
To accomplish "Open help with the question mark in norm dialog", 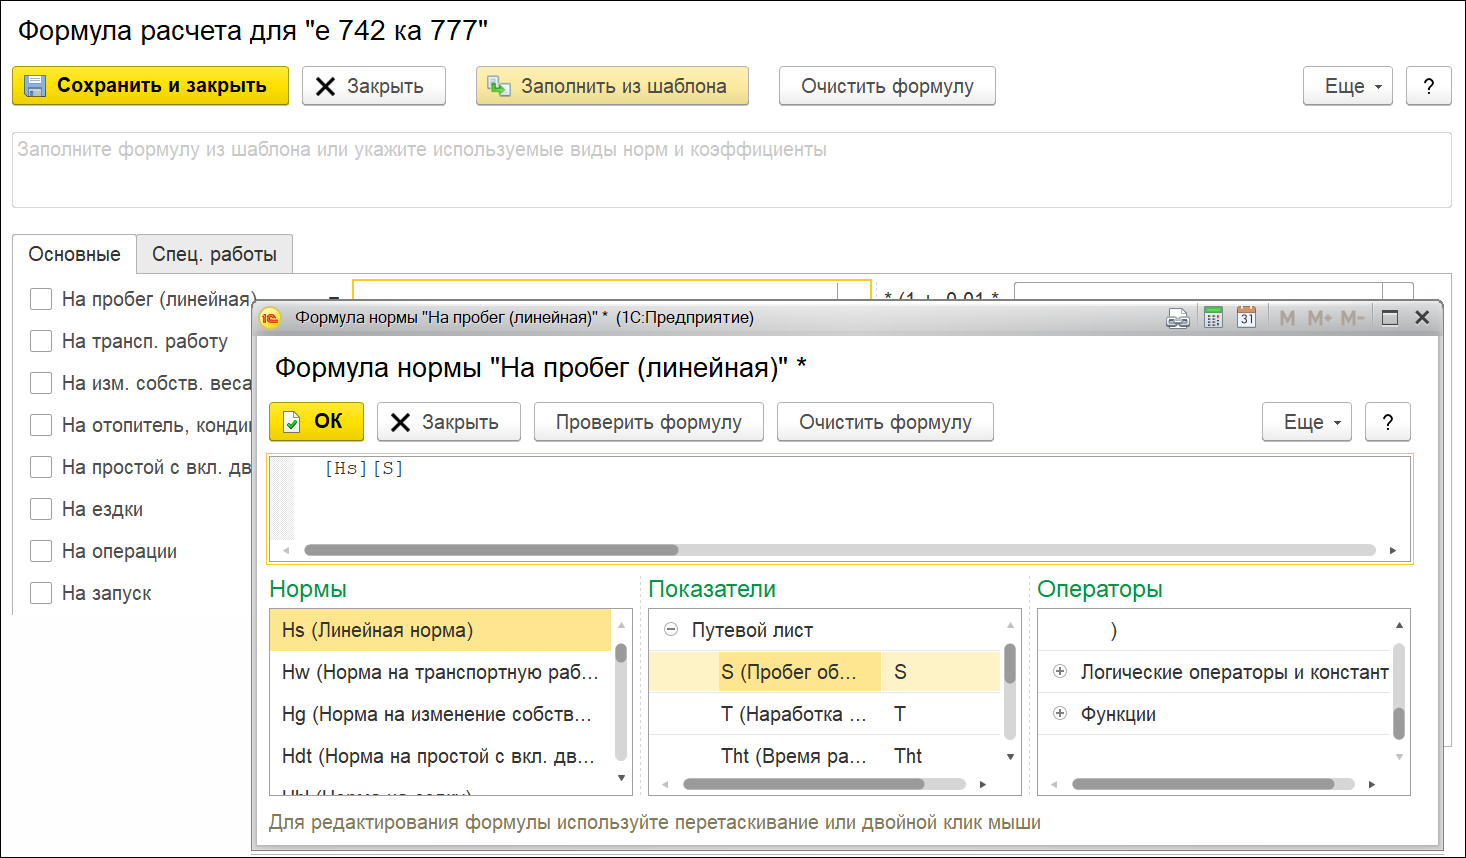I will [x=1387, y=422].
